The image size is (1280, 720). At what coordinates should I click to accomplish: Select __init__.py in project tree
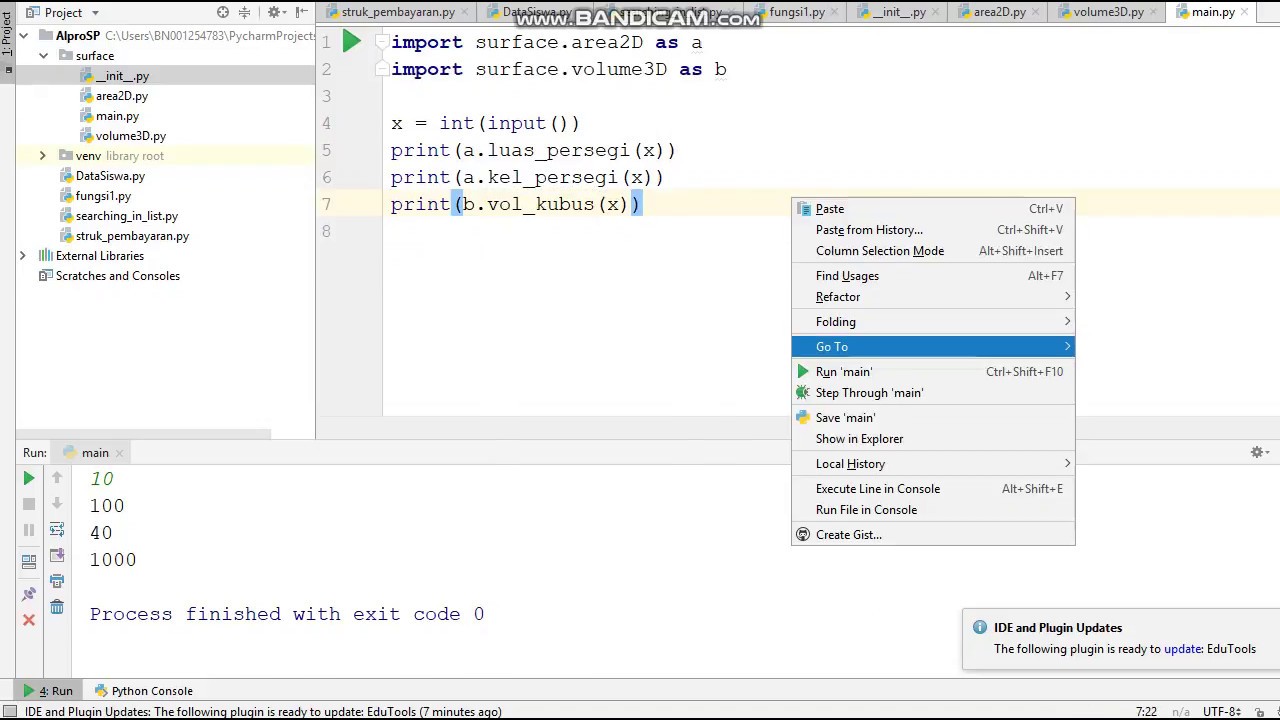point(122,76)
